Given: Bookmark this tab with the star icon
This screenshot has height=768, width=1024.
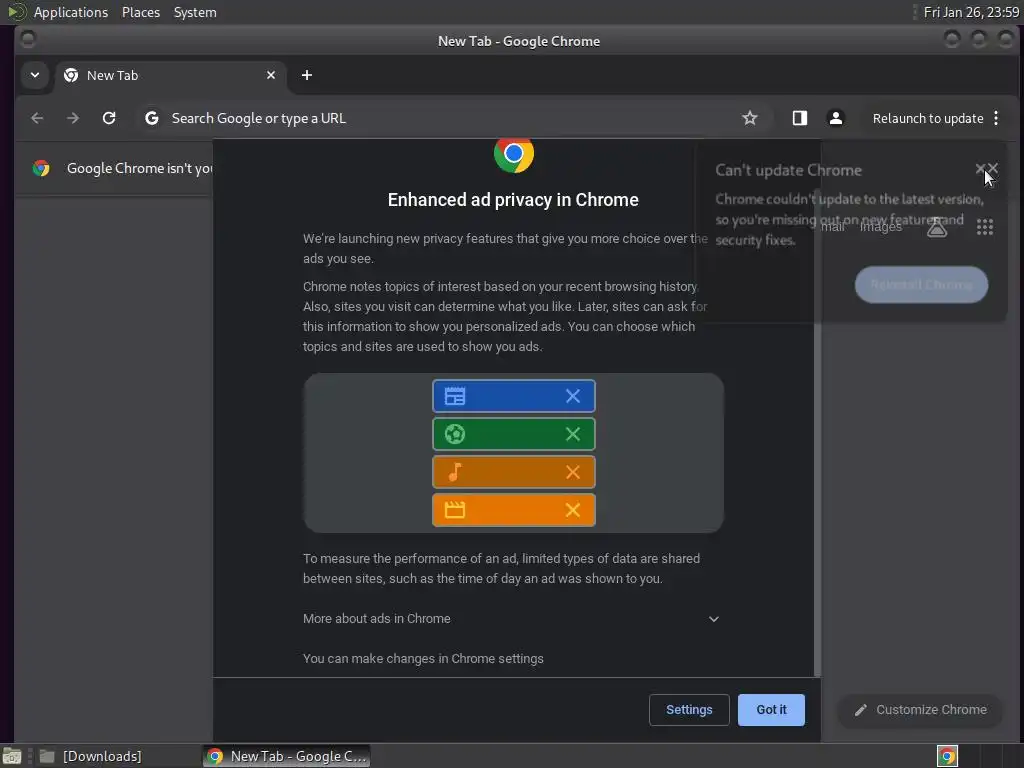Looking at the screenshot, I should [x=750, y=118].
